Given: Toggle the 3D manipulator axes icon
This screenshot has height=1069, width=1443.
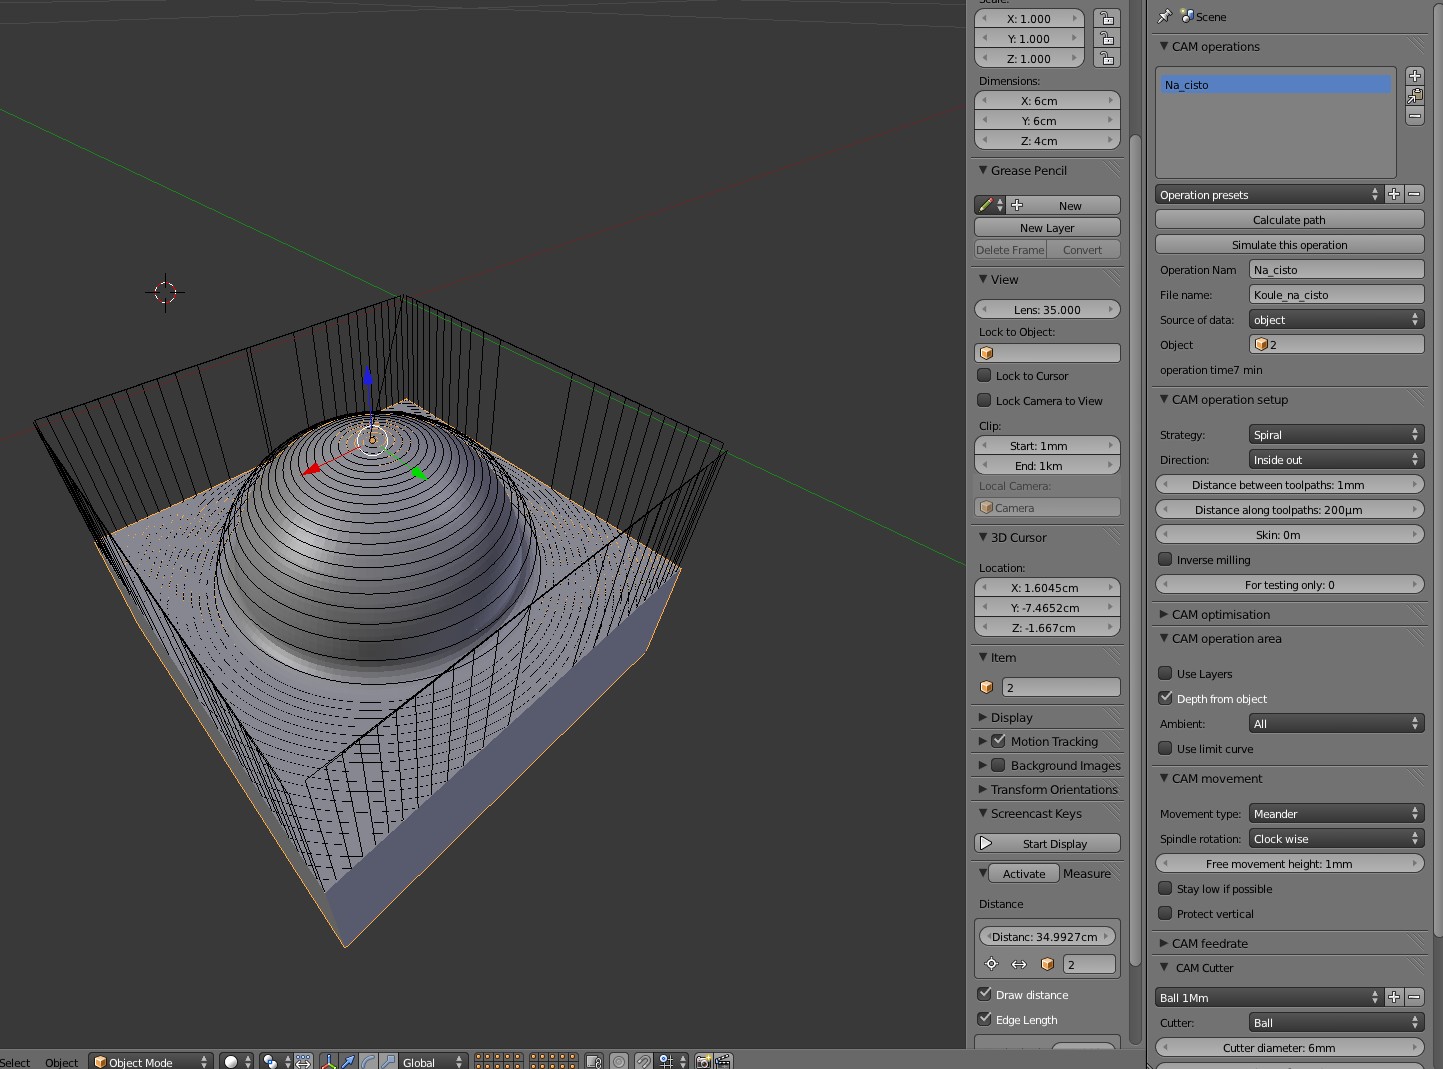Looking at the screenshot, I should click(x=328, y=1061).
